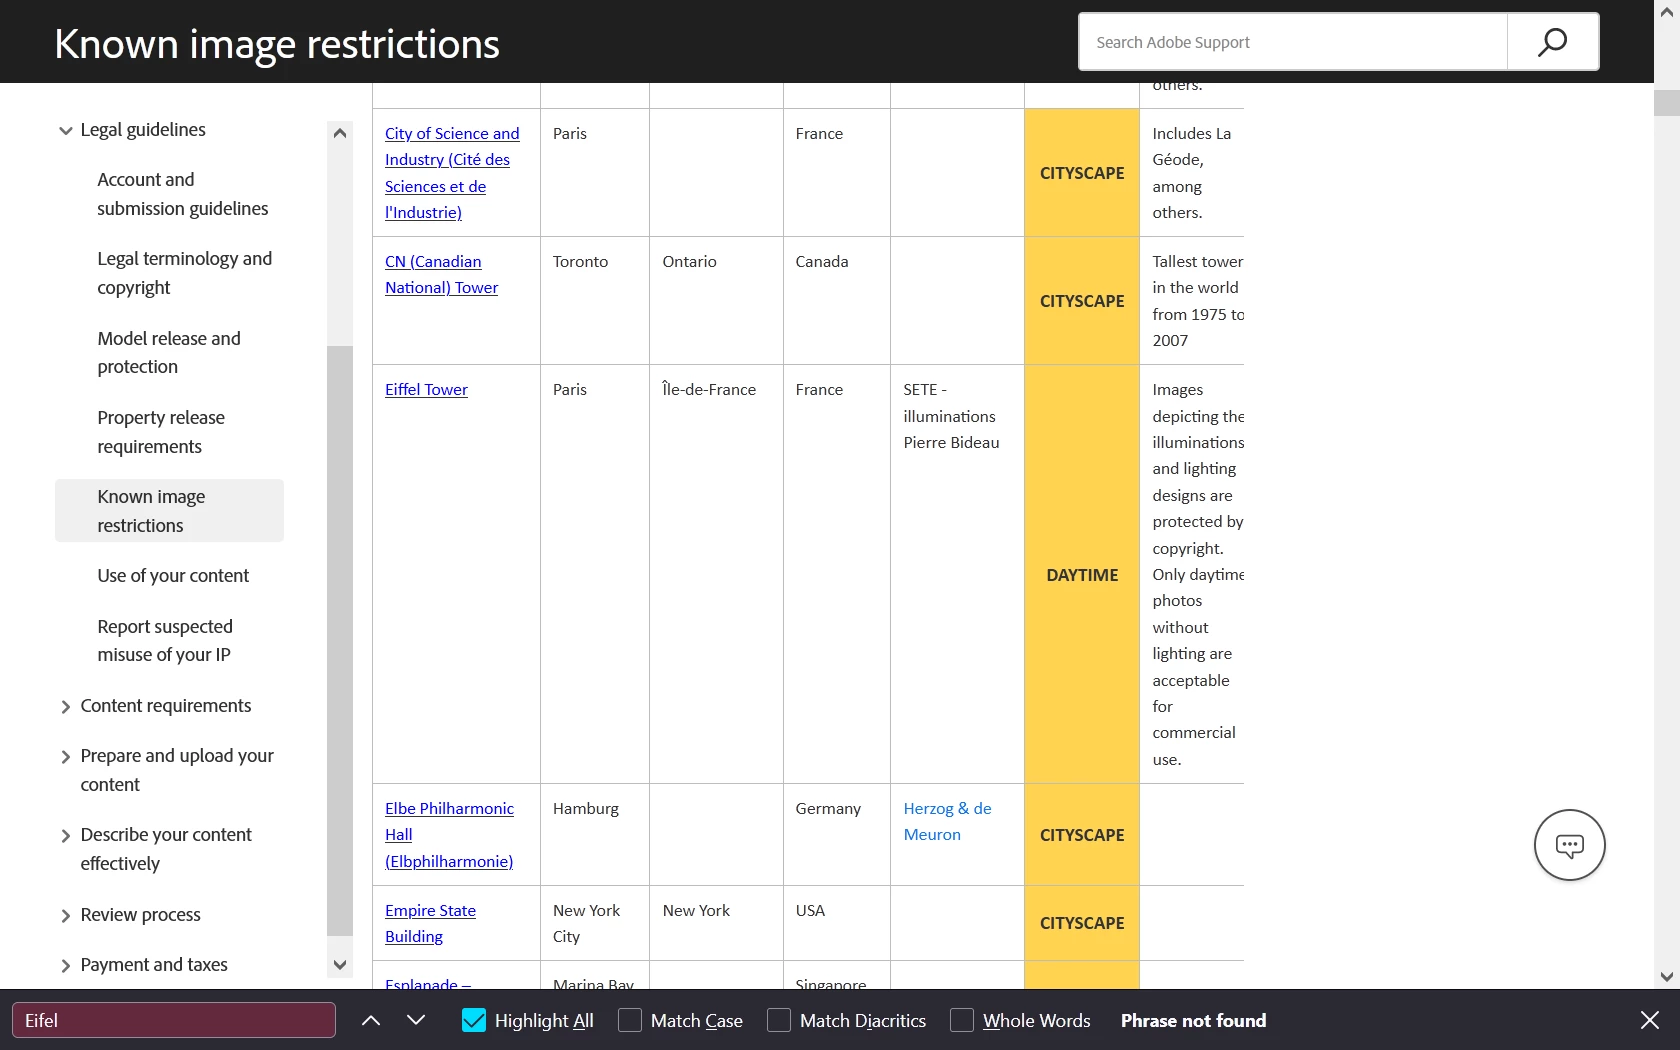
Task: Page scrollbar up arrow
Action: 1667,12
